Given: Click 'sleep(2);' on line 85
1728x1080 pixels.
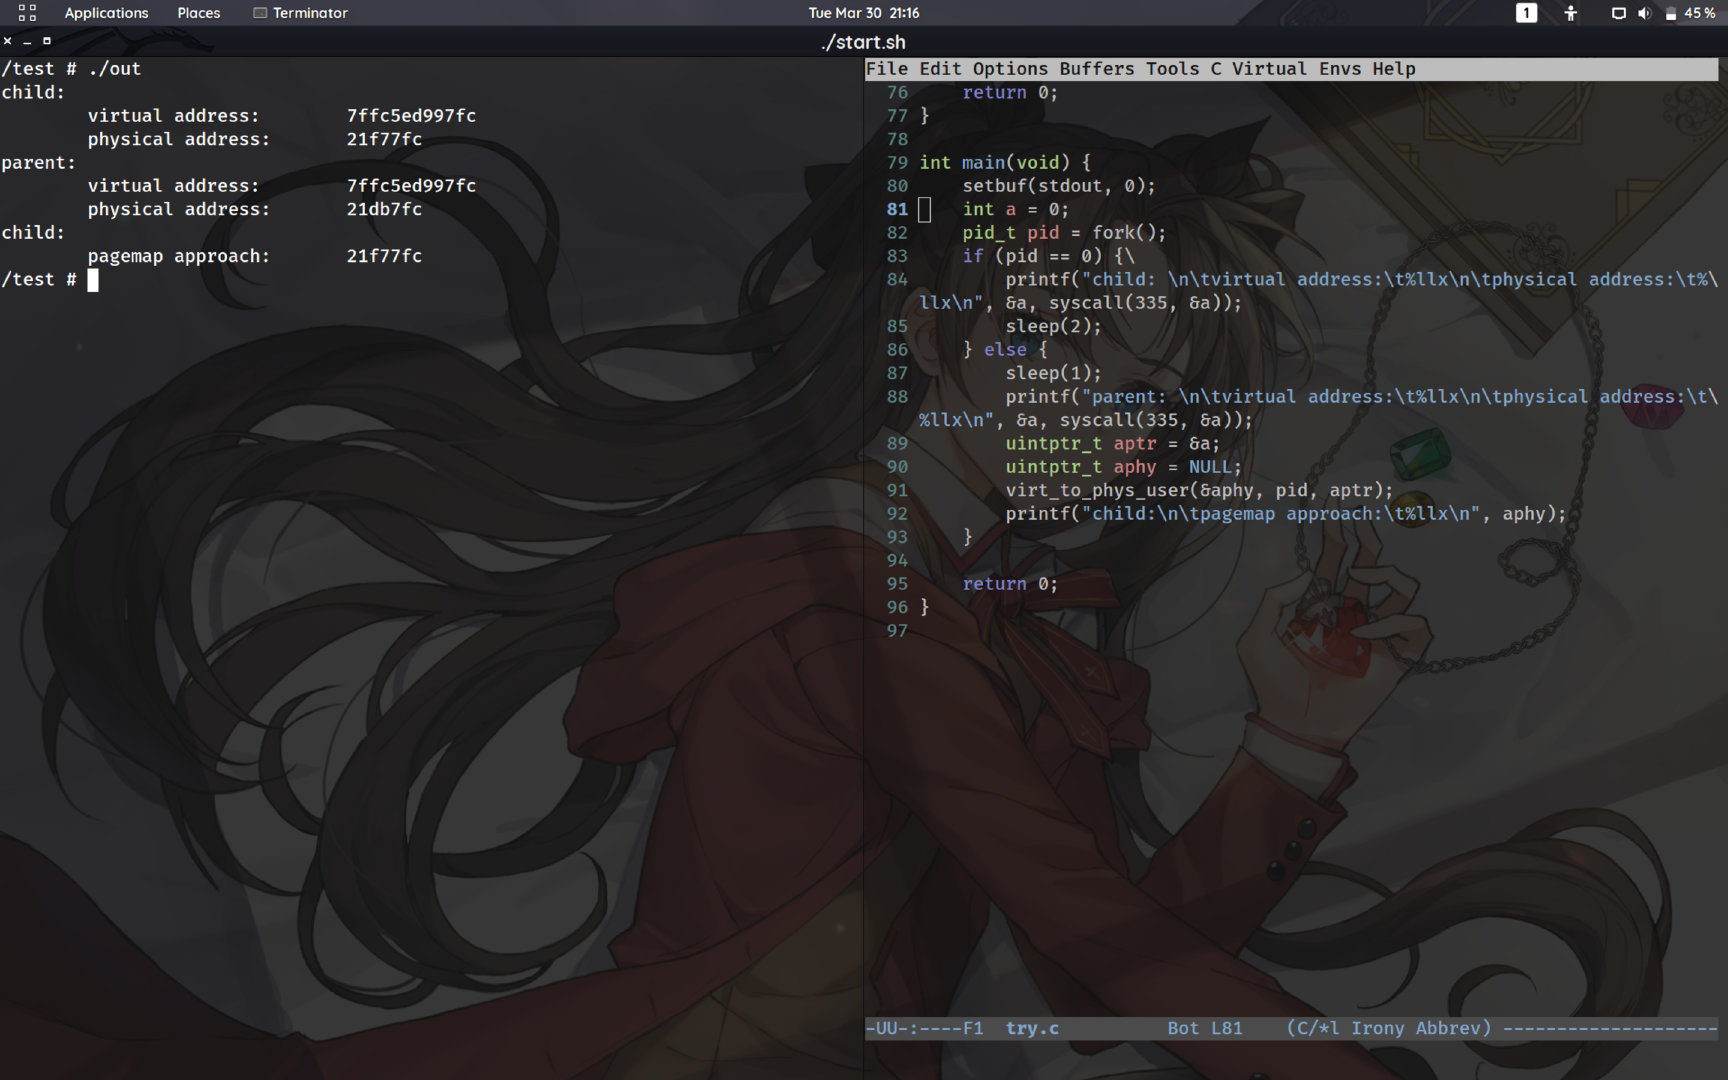Looking at the screenshot, I should pyautogui.click(x=1053, y=326).
